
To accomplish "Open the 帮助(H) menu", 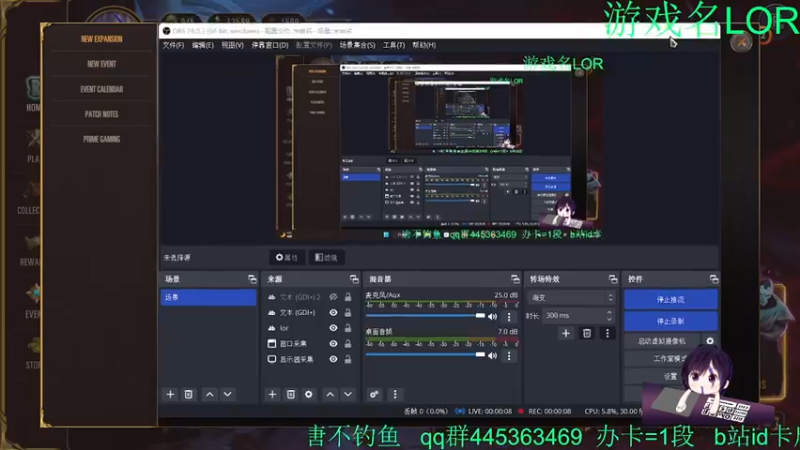I will 424,45.
